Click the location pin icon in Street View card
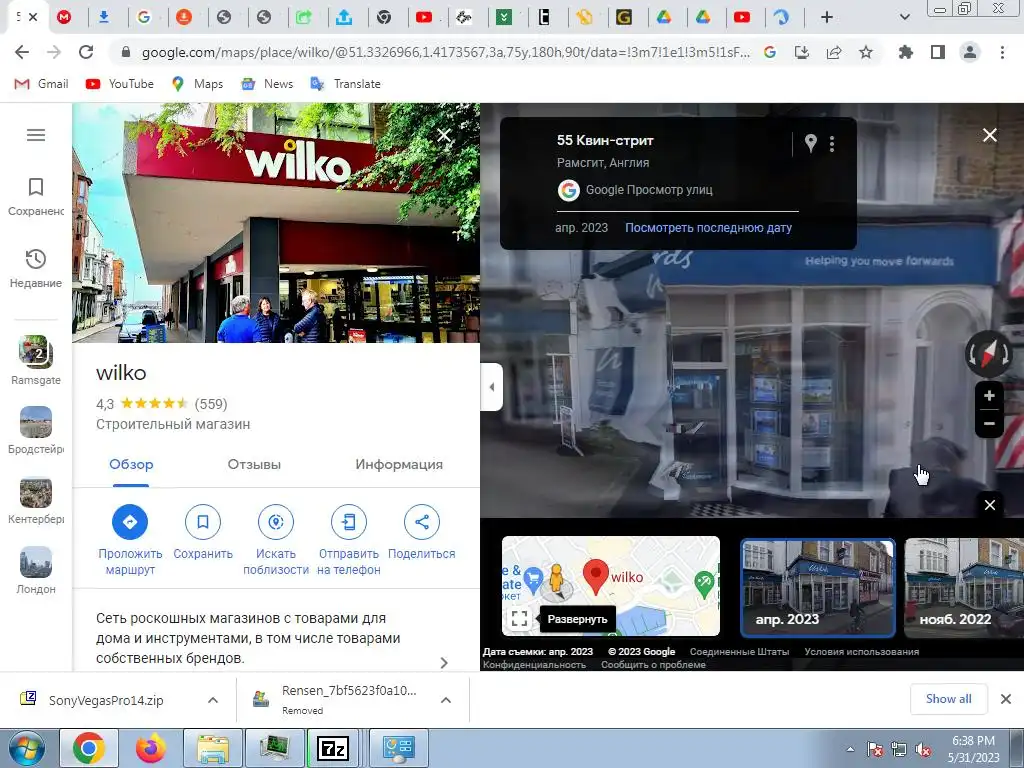Image resolution: width=1024 pixels, height=768 pixels. (x=810, y=143)
